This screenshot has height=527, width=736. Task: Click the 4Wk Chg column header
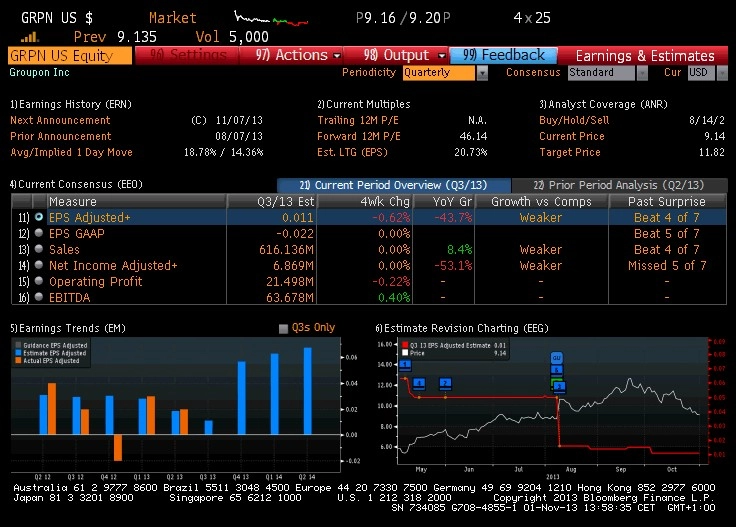click(x=365, y=201)
